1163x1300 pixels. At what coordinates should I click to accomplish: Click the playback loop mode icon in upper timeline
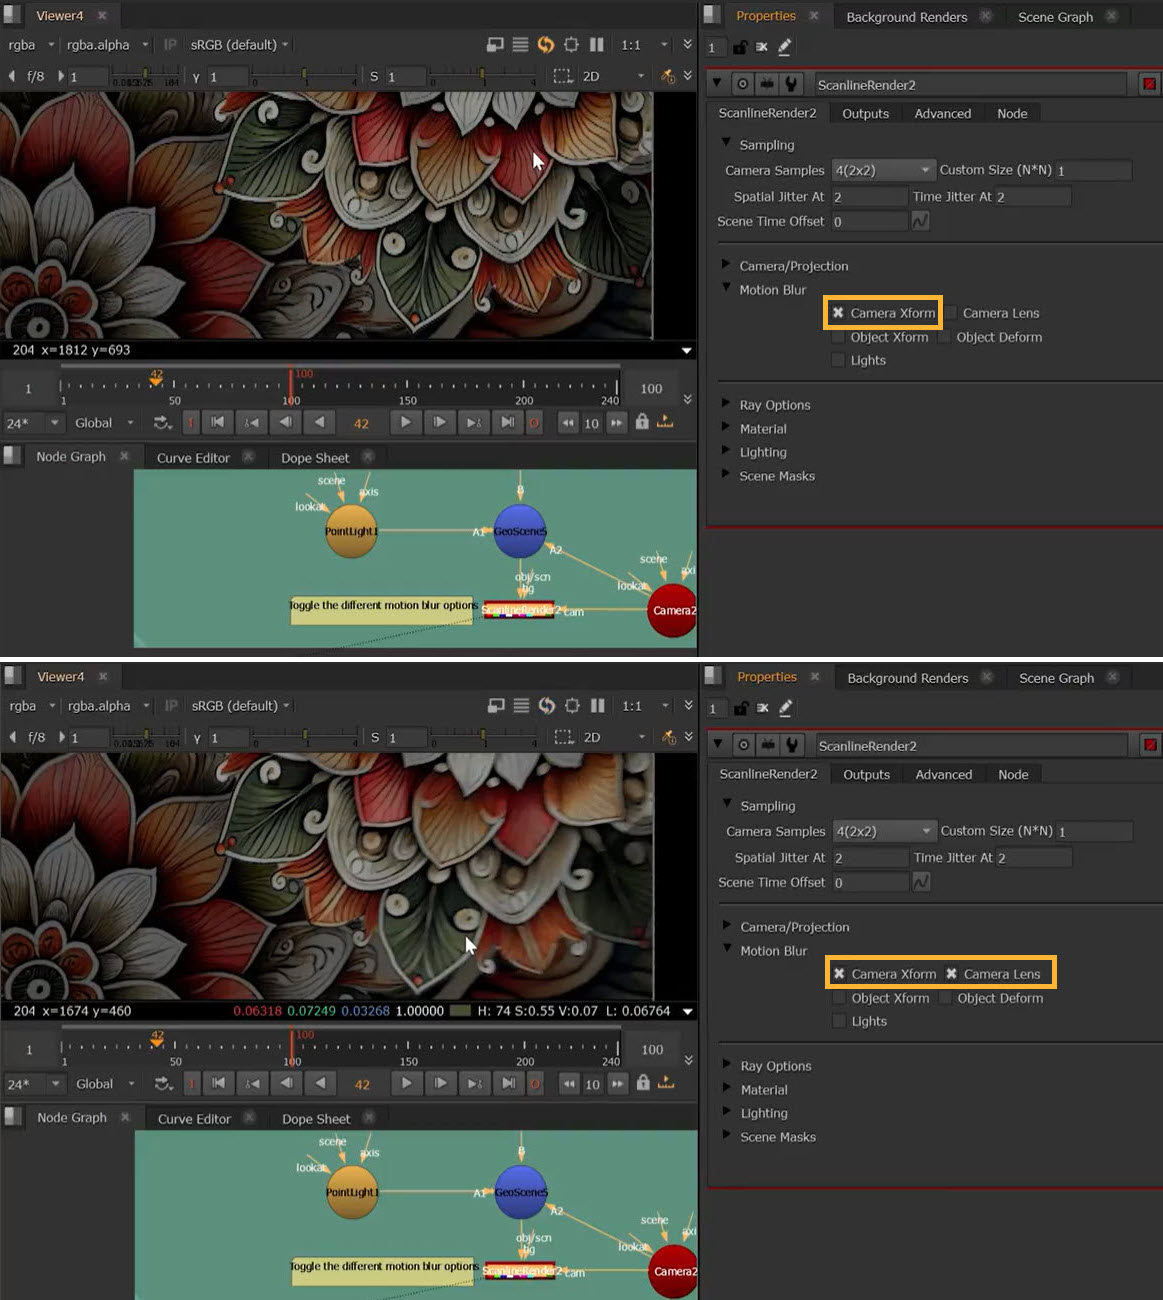click(x=163, y=423)
